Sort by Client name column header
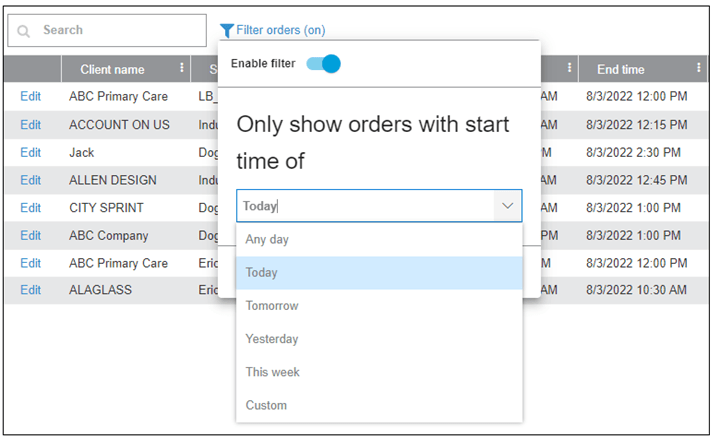Screen dimensions: 720x439 click(112, 69)
